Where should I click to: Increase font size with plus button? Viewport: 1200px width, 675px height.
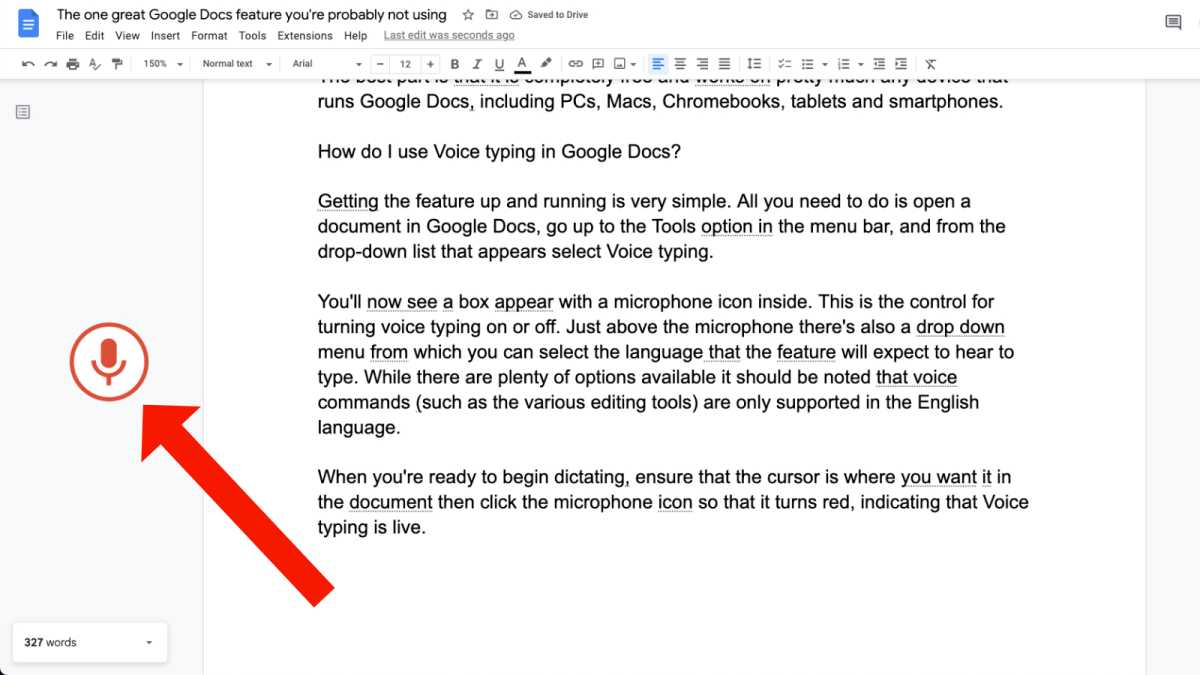430,64
